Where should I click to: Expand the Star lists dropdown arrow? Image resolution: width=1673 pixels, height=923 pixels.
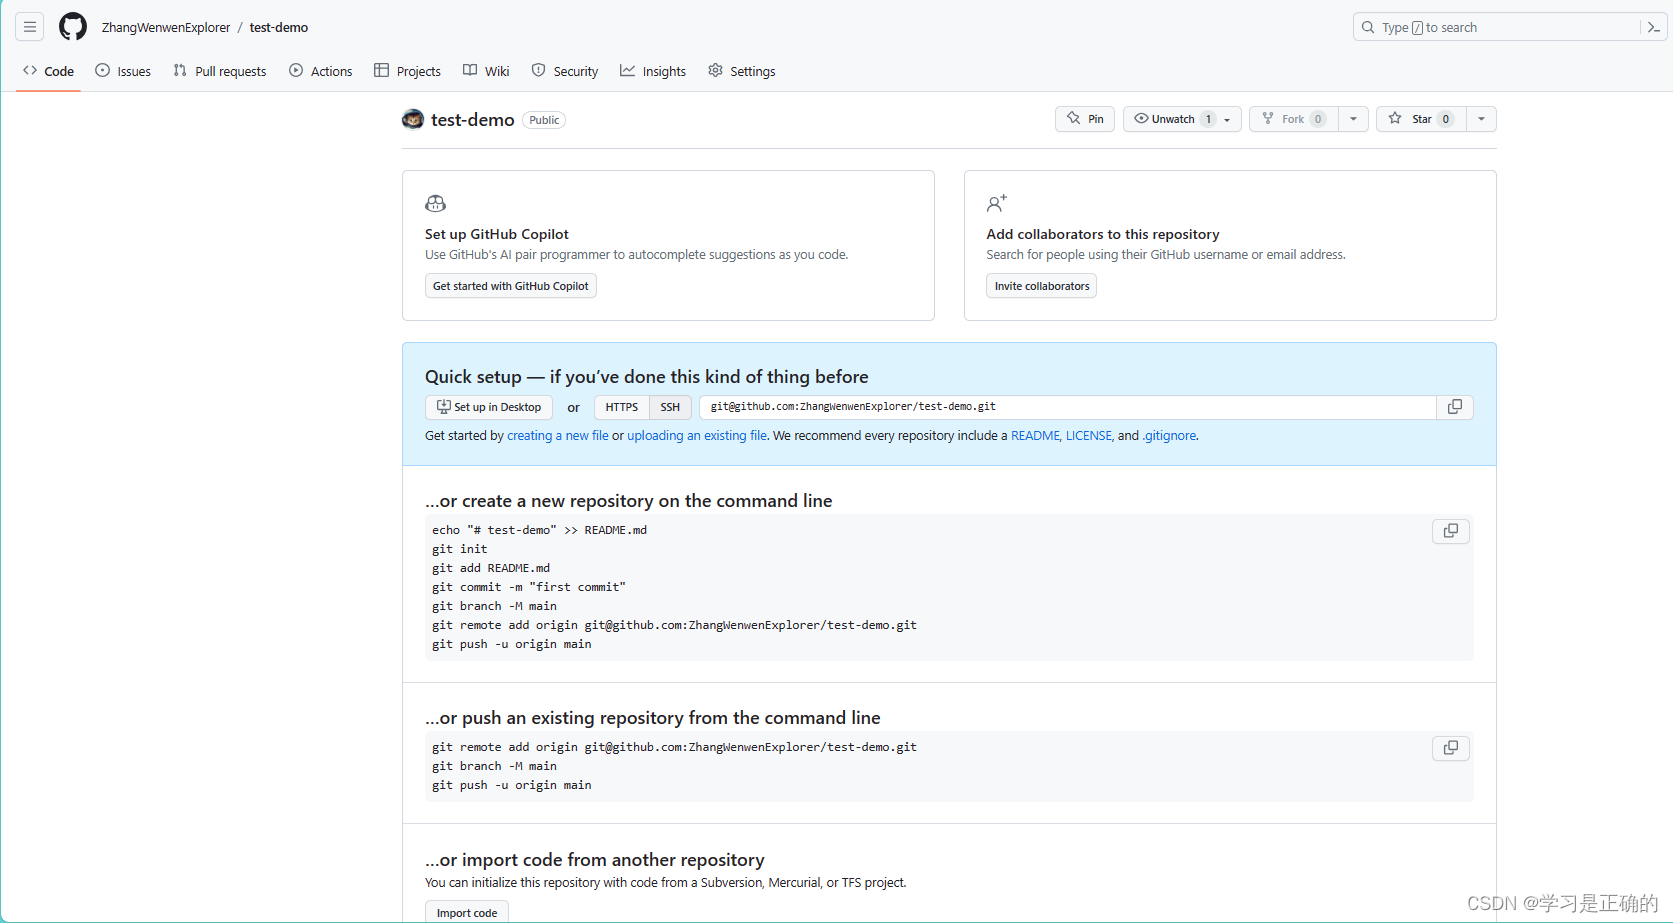(1481, 119)
